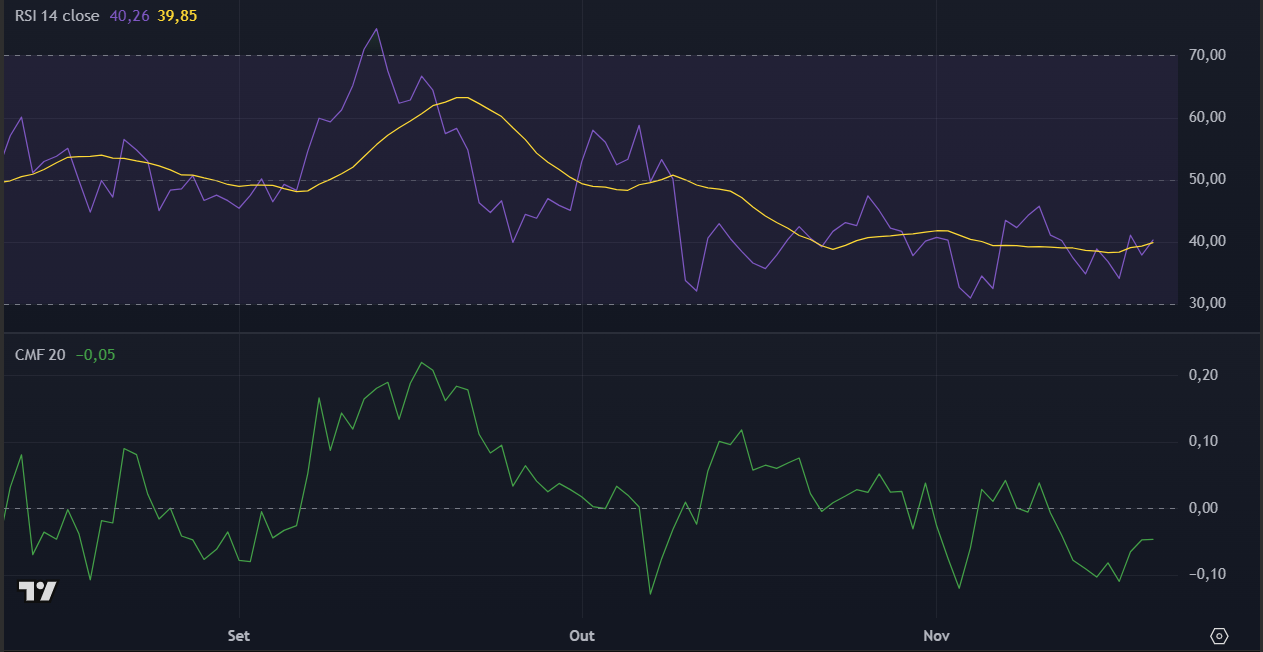Click the Out label on the time axis
This screenshot has height=652, width=1263.
[x=581, y=635]
